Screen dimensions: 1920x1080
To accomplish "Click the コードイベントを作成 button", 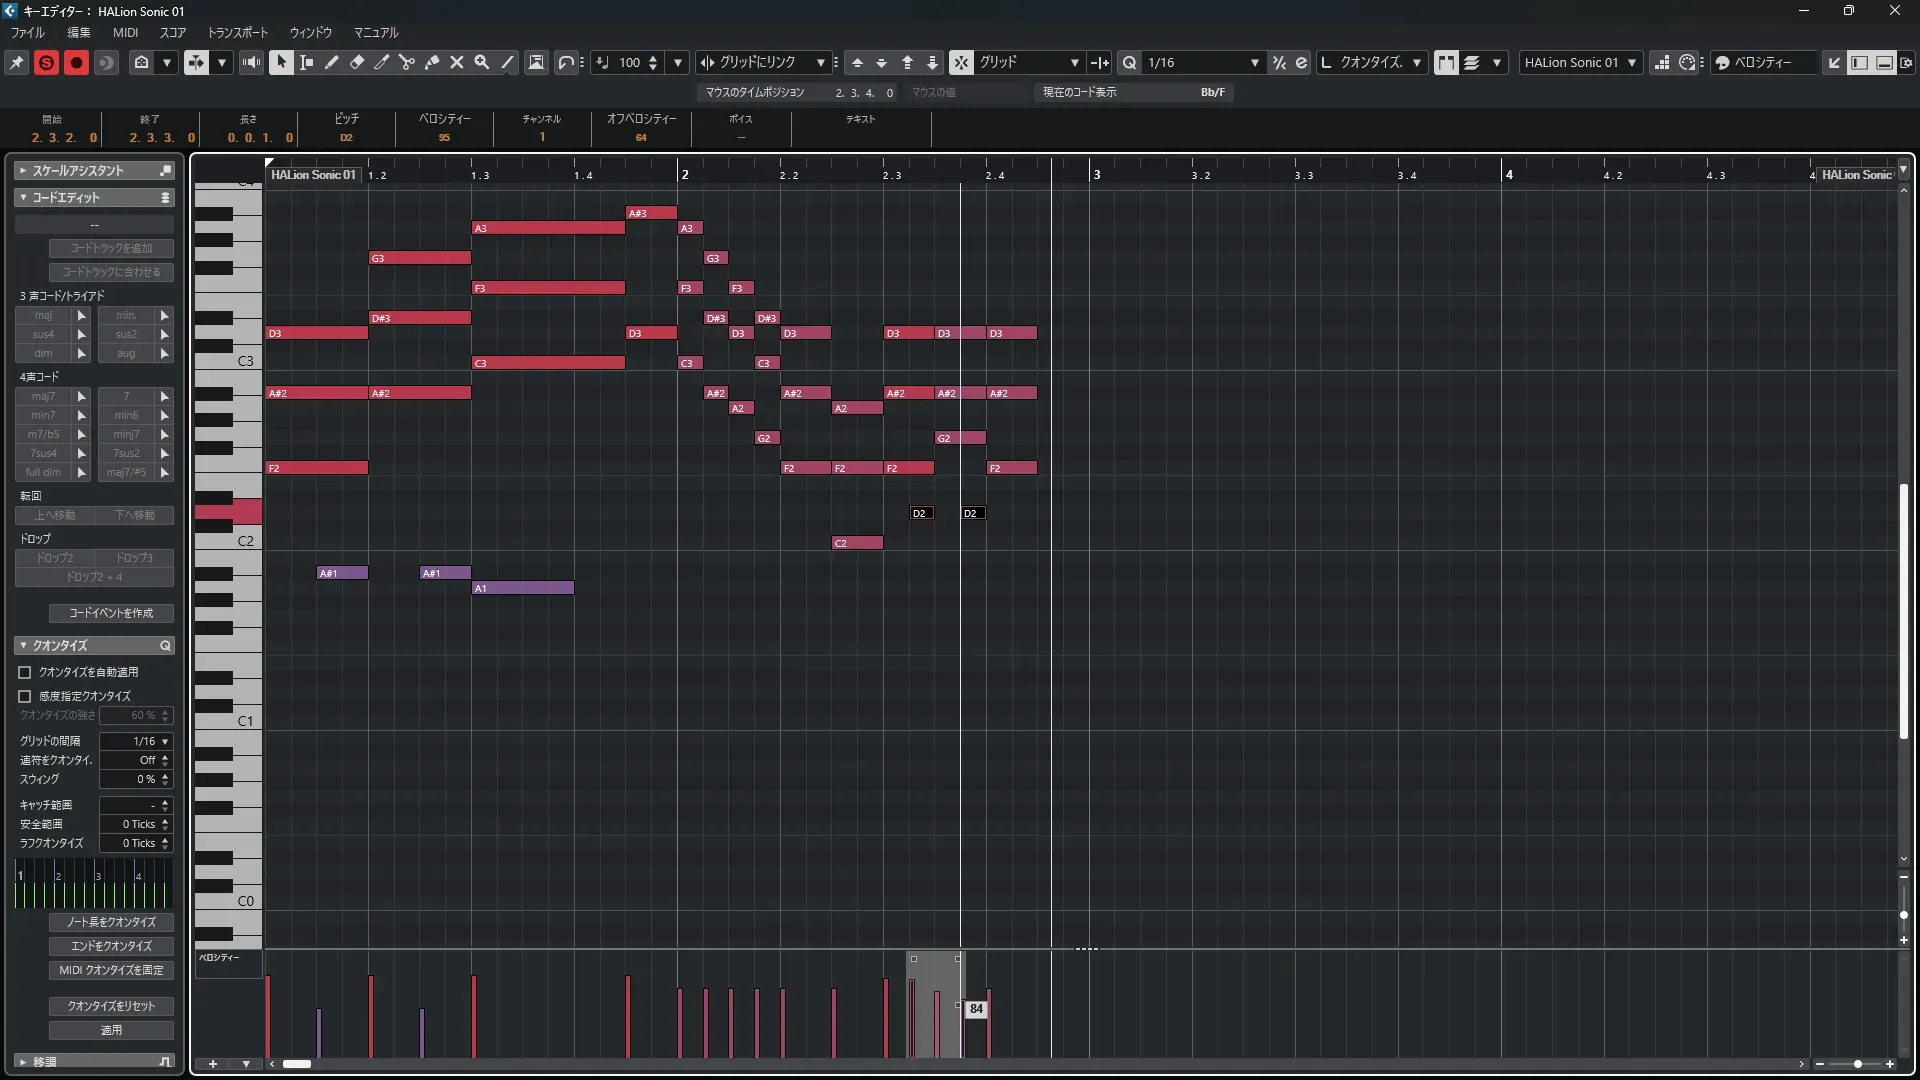I will point(111,613).
